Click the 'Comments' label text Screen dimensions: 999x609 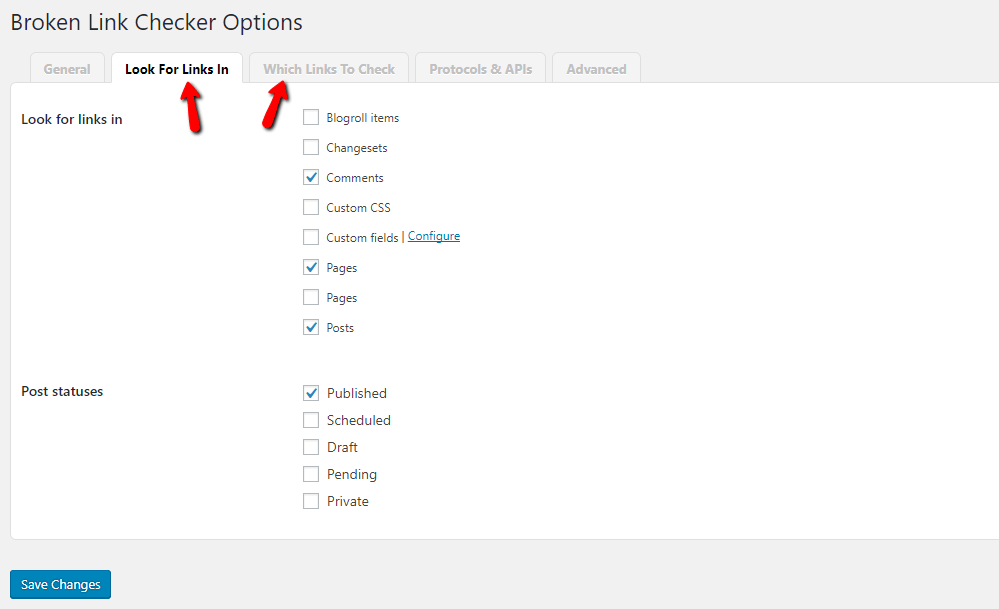(355, 178)
